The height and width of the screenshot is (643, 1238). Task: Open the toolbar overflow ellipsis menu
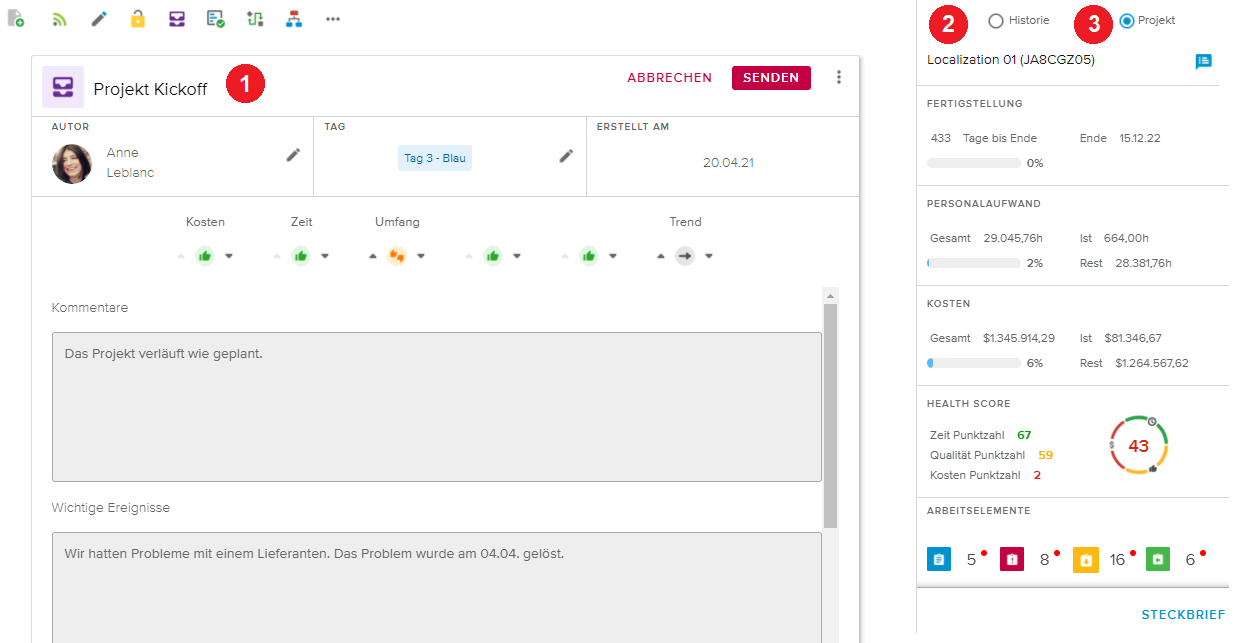click(333, 19)
